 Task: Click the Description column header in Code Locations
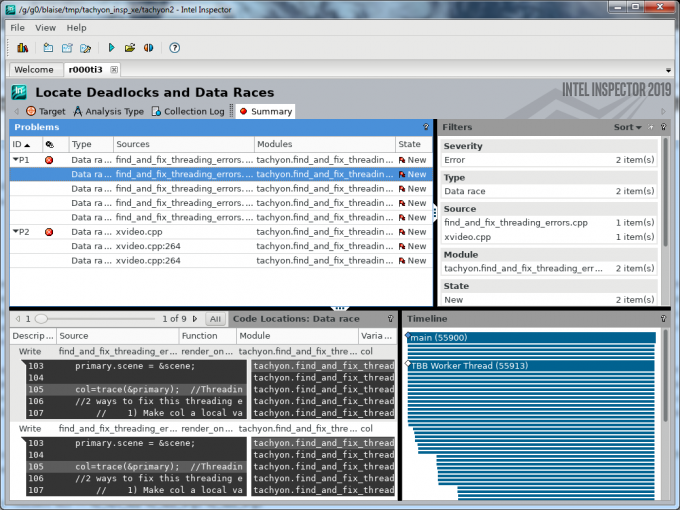pyautogui.click(x=33, y=336)
